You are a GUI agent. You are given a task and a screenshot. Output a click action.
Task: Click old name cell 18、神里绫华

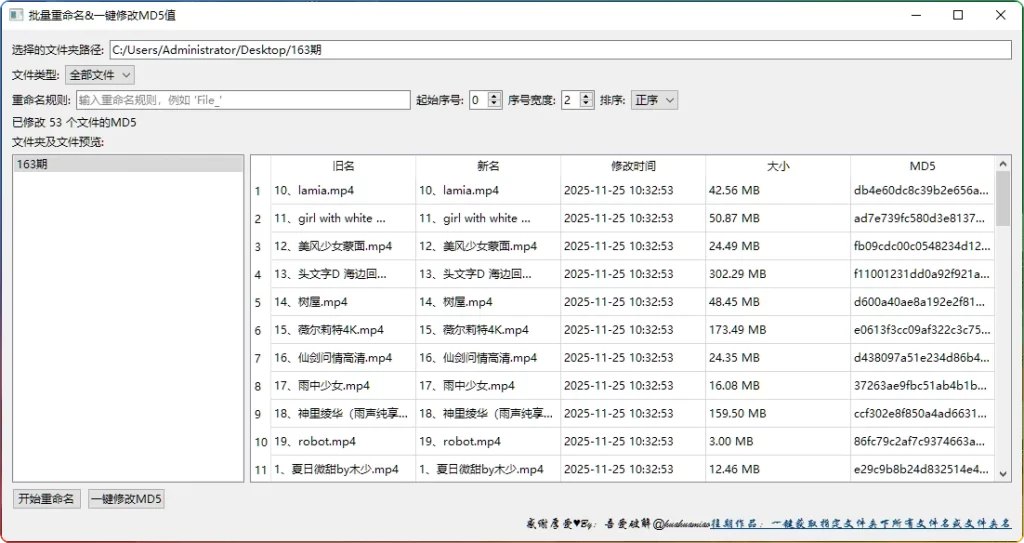pos(344,414)
